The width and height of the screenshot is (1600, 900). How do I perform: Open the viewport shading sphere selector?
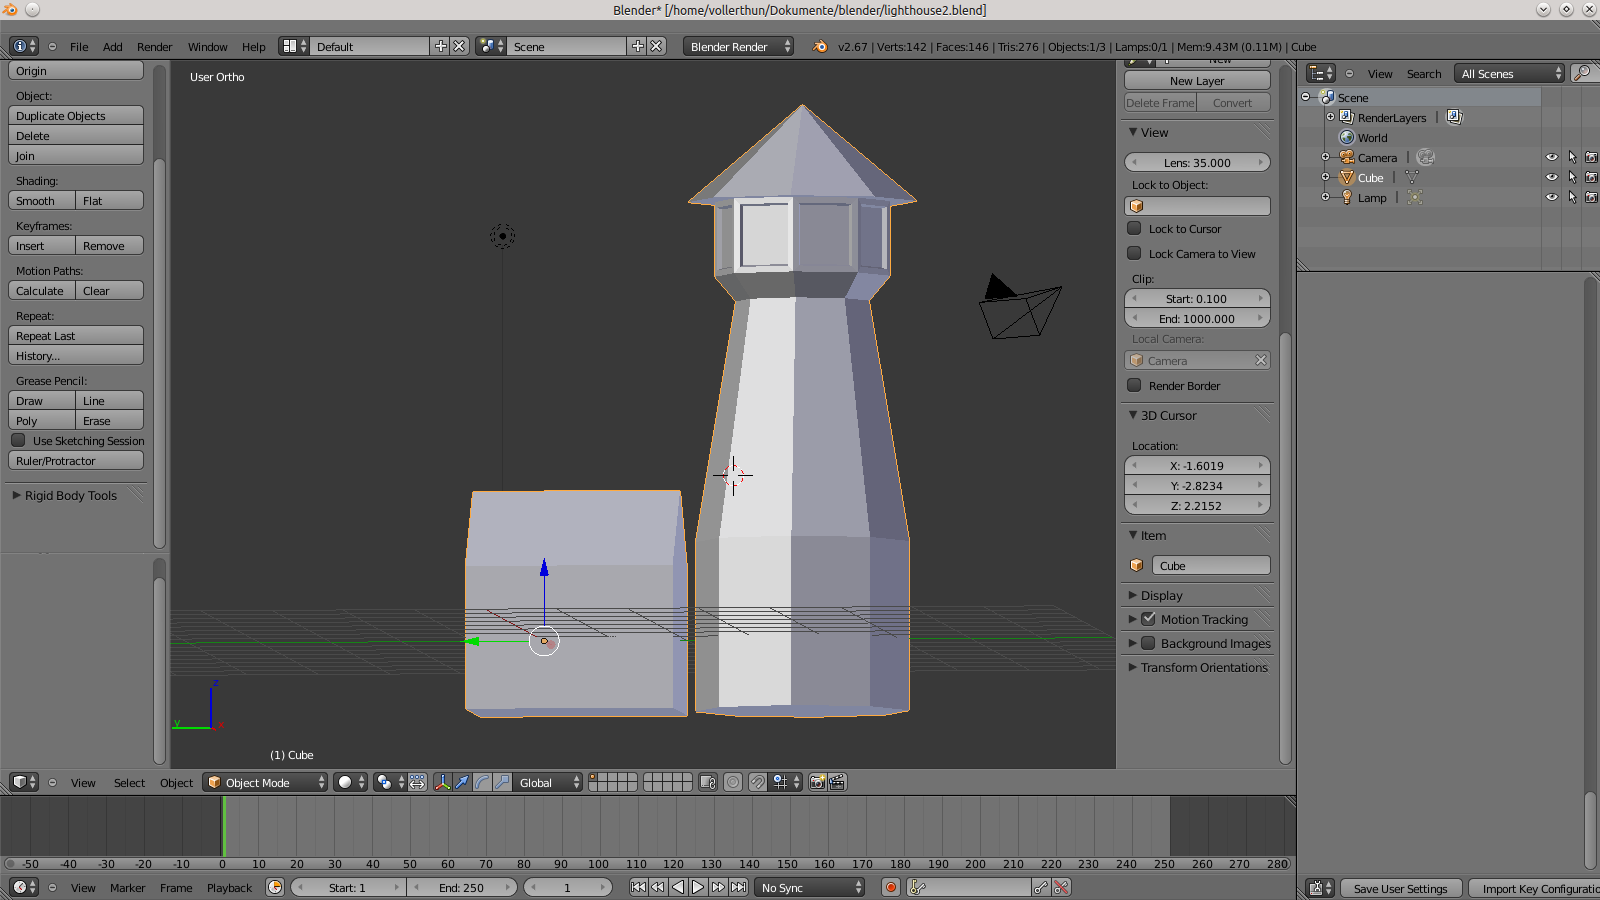tap(350, 782)
